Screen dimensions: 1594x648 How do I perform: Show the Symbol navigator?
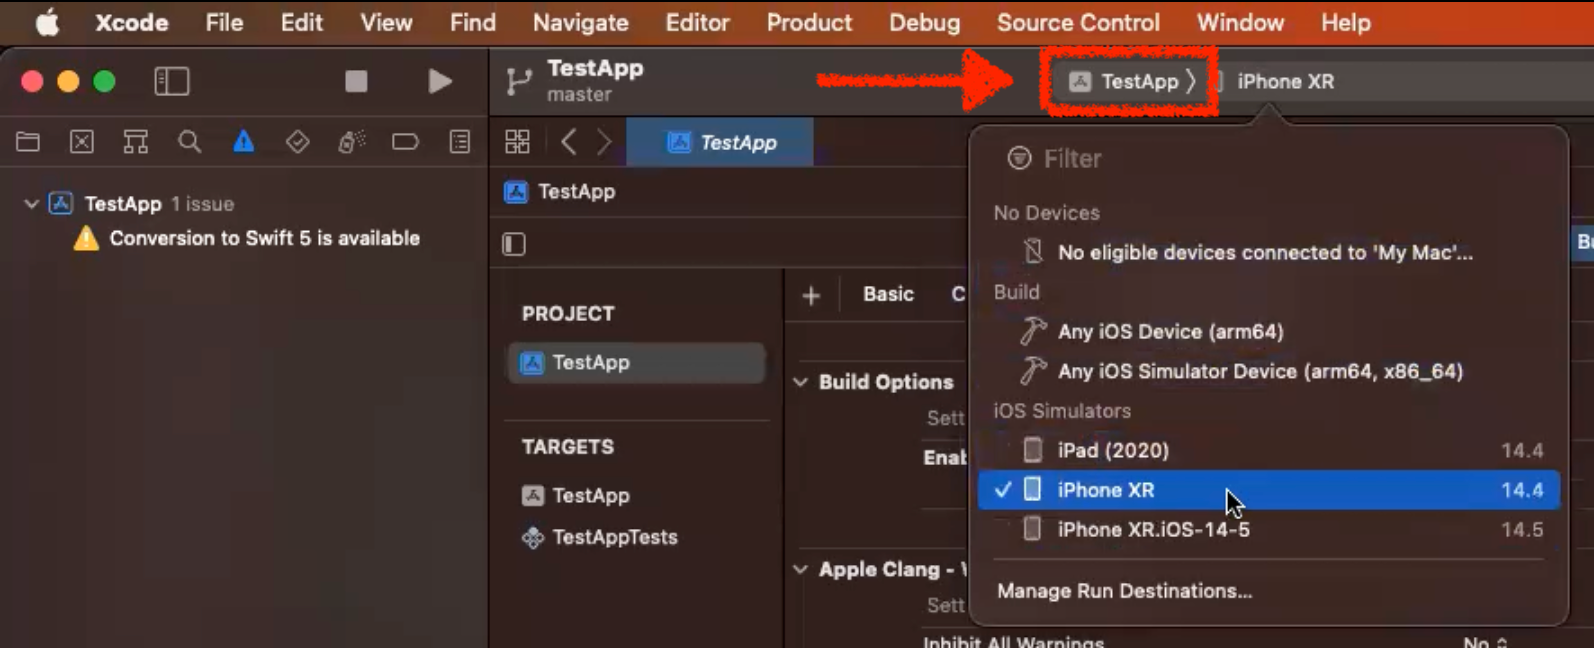[136, 142]
